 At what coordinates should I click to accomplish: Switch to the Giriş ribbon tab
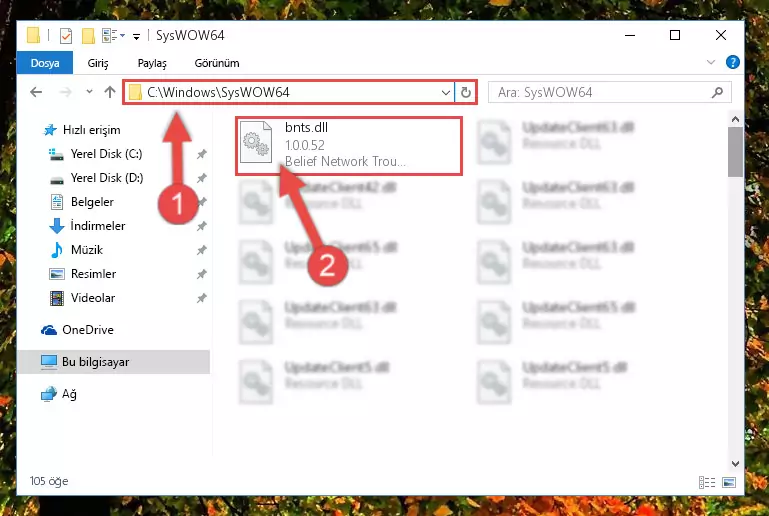[x=98, y=63]
